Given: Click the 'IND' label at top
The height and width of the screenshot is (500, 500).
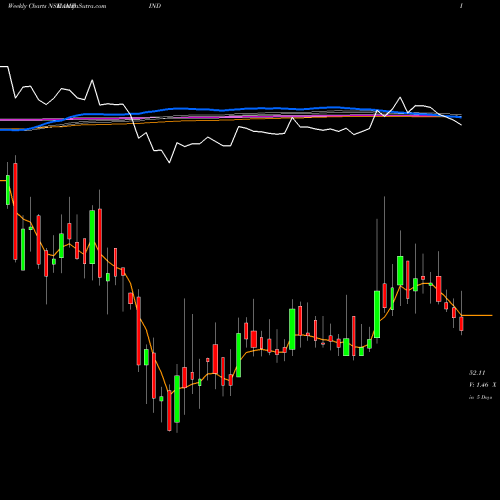Looking at the screenshot, I should tap(155, 6).
